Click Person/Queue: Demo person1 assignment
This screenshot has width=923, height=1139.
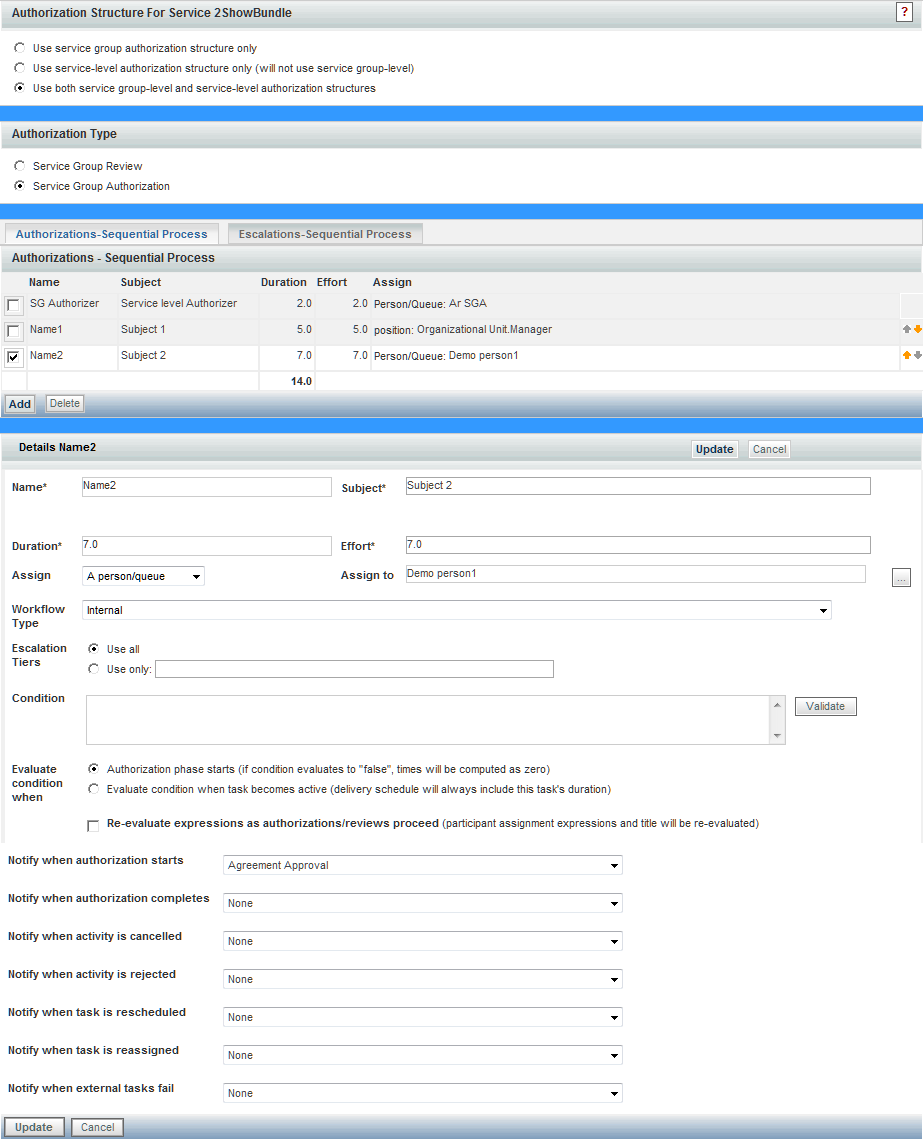click(446, 356)
